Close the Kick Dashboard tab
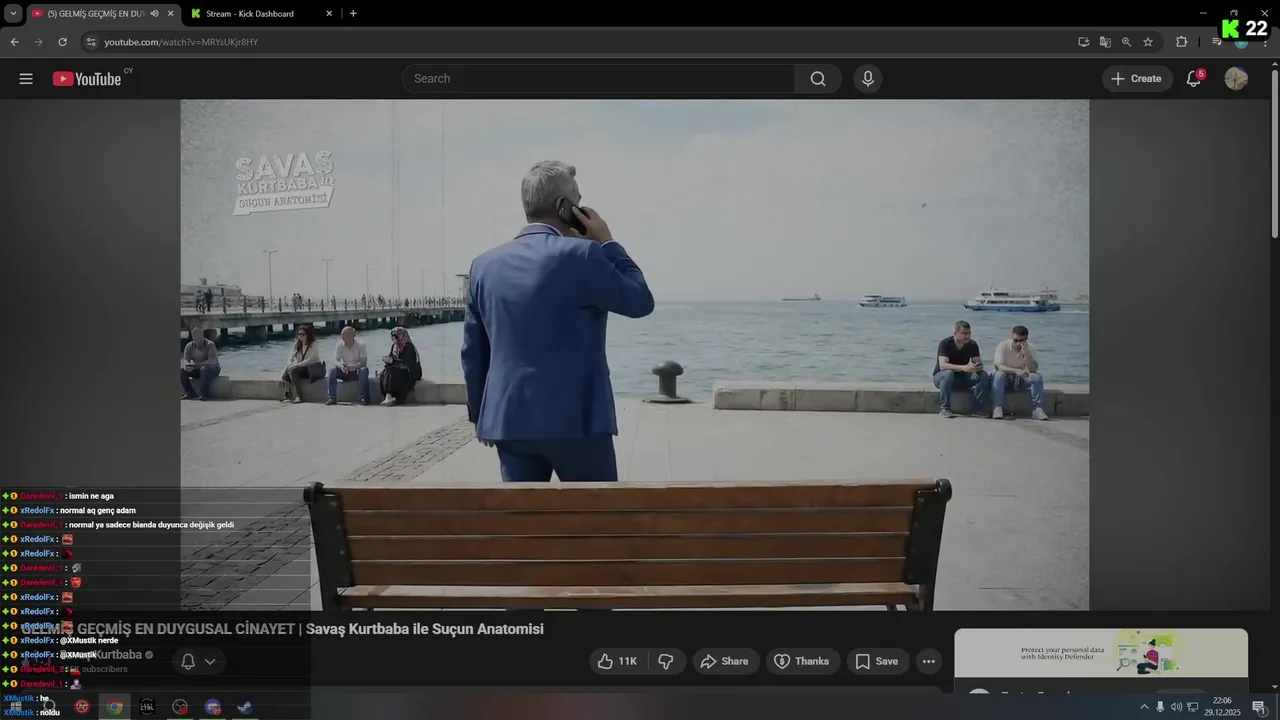This screenshot has height=720, width=1280. pyautogui.click(x=329, y=14)
